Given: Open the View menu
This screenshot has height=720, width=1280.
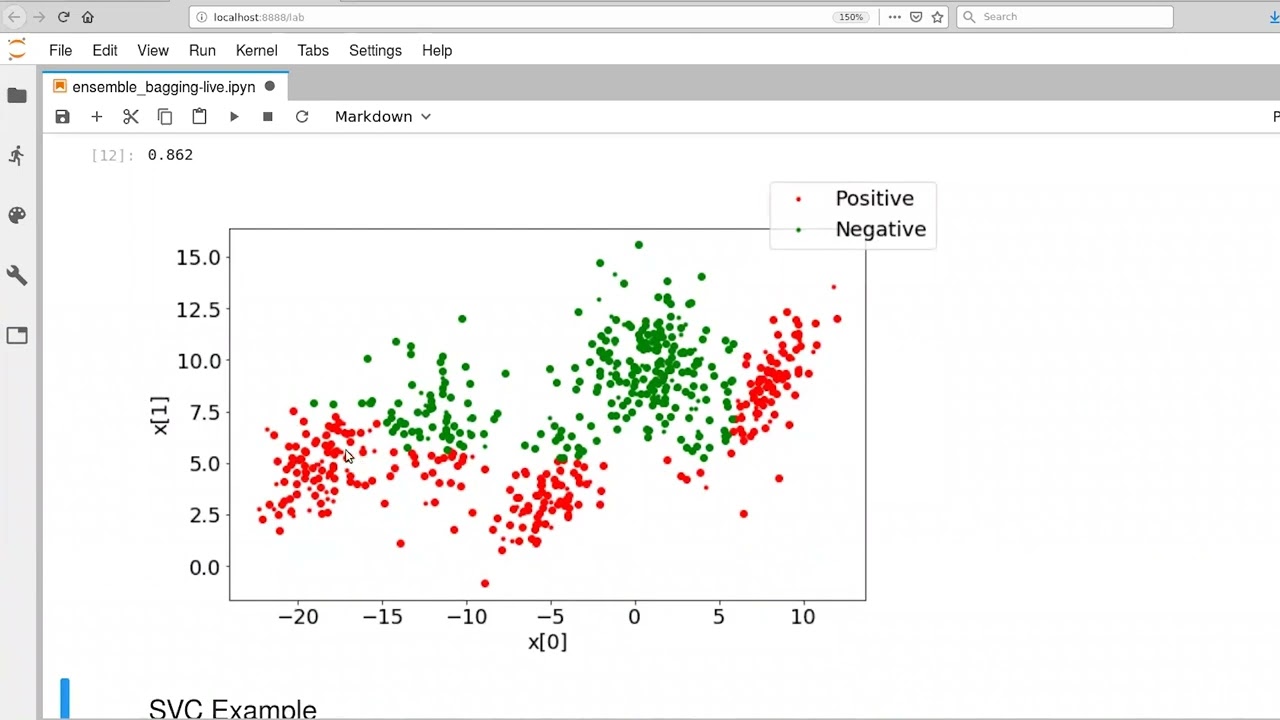Looking at the screenshot, I should point(153,50).
